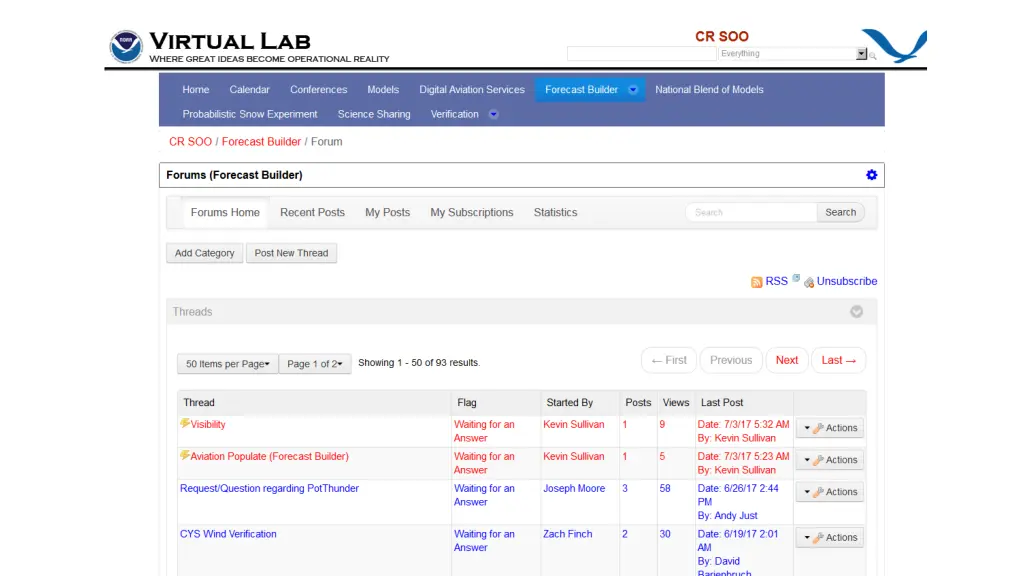The image size is (1024, 576).
Task: Click Joseph Moore author link
Action: point(574,488)
